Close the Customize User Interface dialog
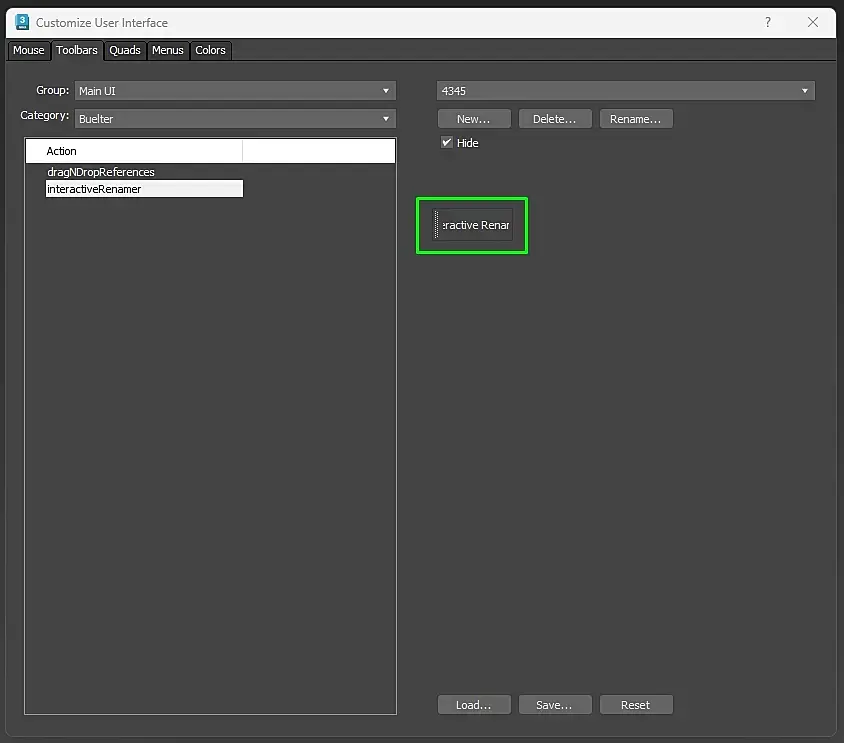Viewport: 844px width, 743px height. 813,22
